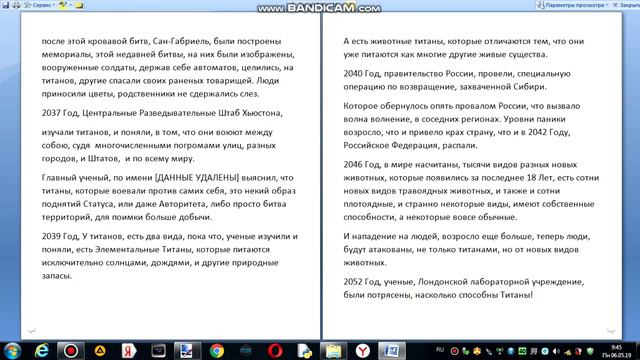The width and height of the screenshot is (640, 360).
Task: Open Параметры просмотра view options
Action: [x=573, y=5]
